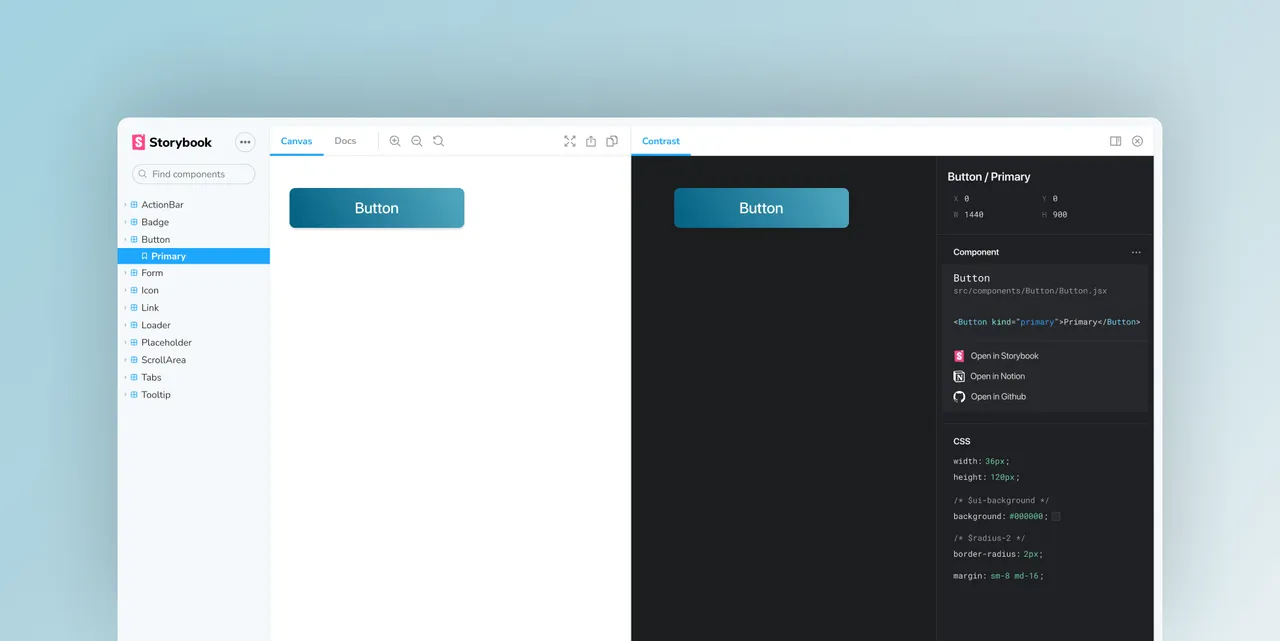The width and height of the screenshot is (1280, 641).
Task: Expand the ActionBar component
Action: pyautogui.click(x=125, y=205)
